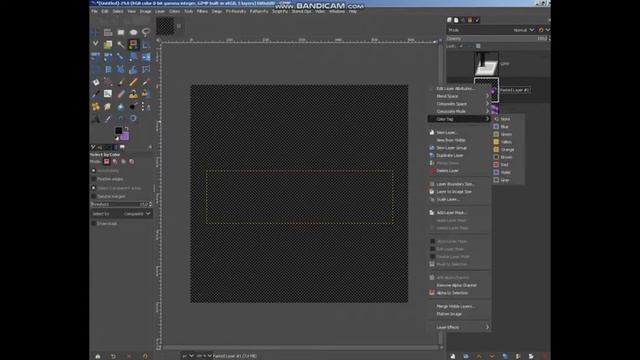Viewport: 640px width, 360px height.
Task: Select the Eraser tool in the toolbox
Action: pos(121,94)
